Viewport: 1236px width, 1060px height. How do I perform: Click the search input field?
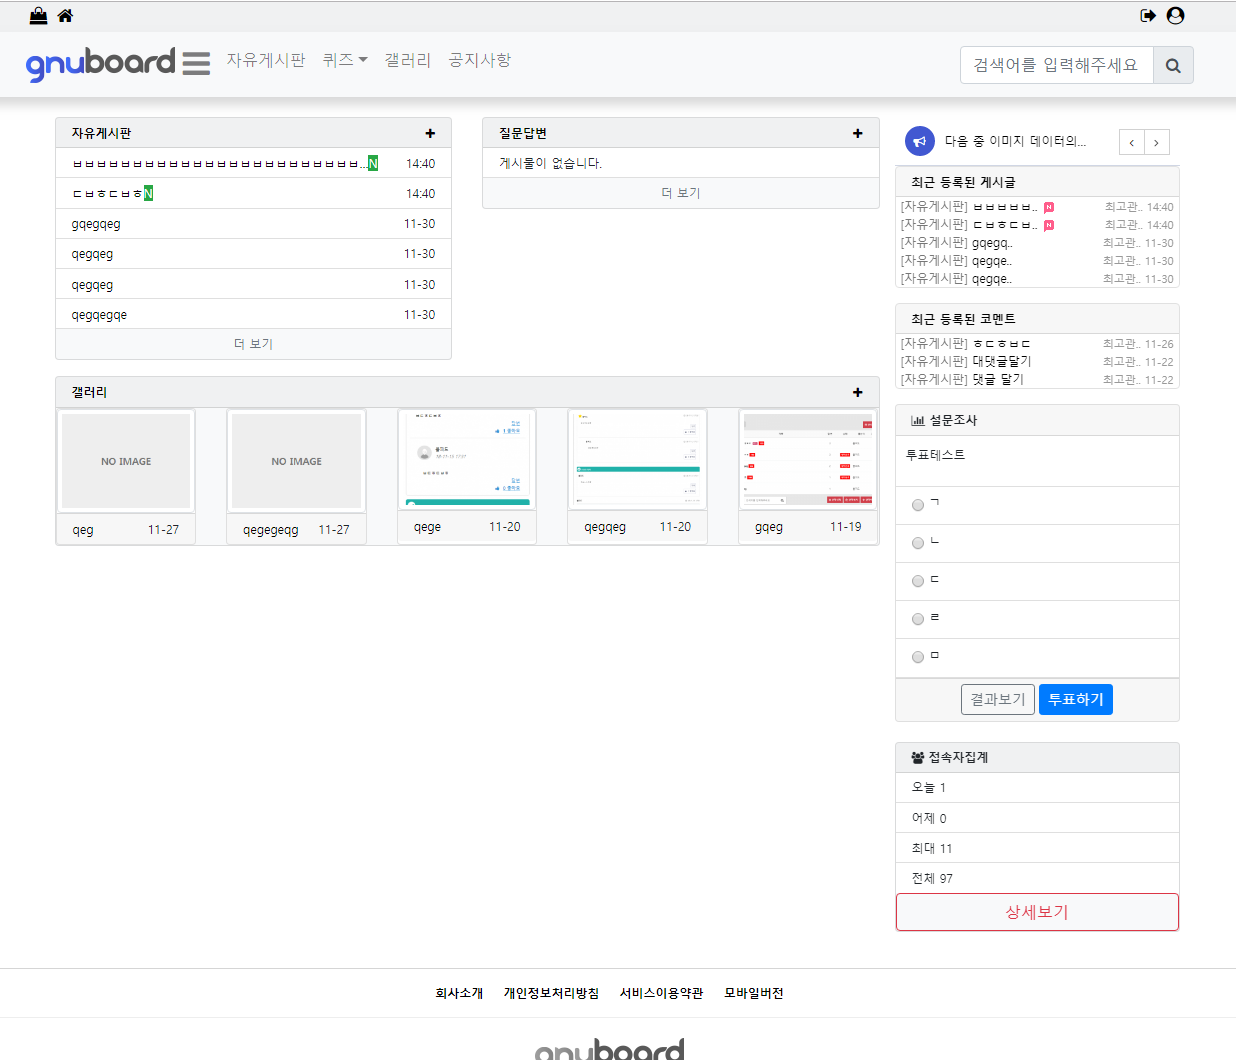(x=1056, y=66)
